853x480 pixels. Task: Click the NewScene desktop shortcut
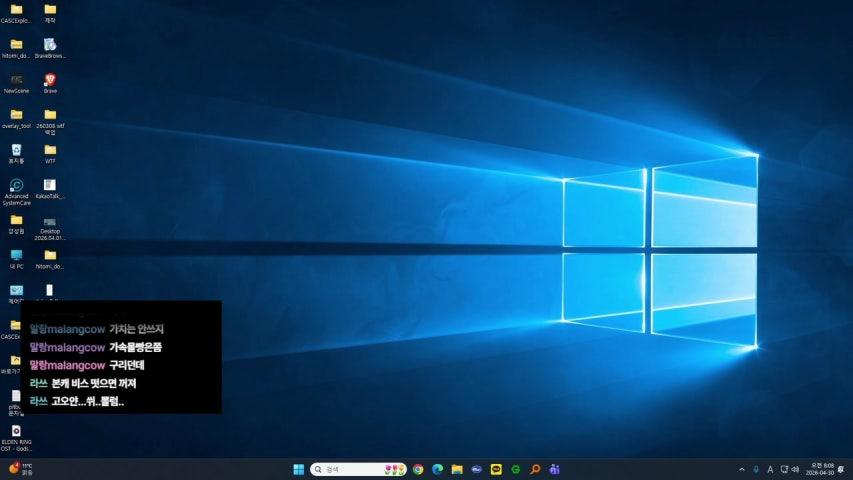(16, 80)
